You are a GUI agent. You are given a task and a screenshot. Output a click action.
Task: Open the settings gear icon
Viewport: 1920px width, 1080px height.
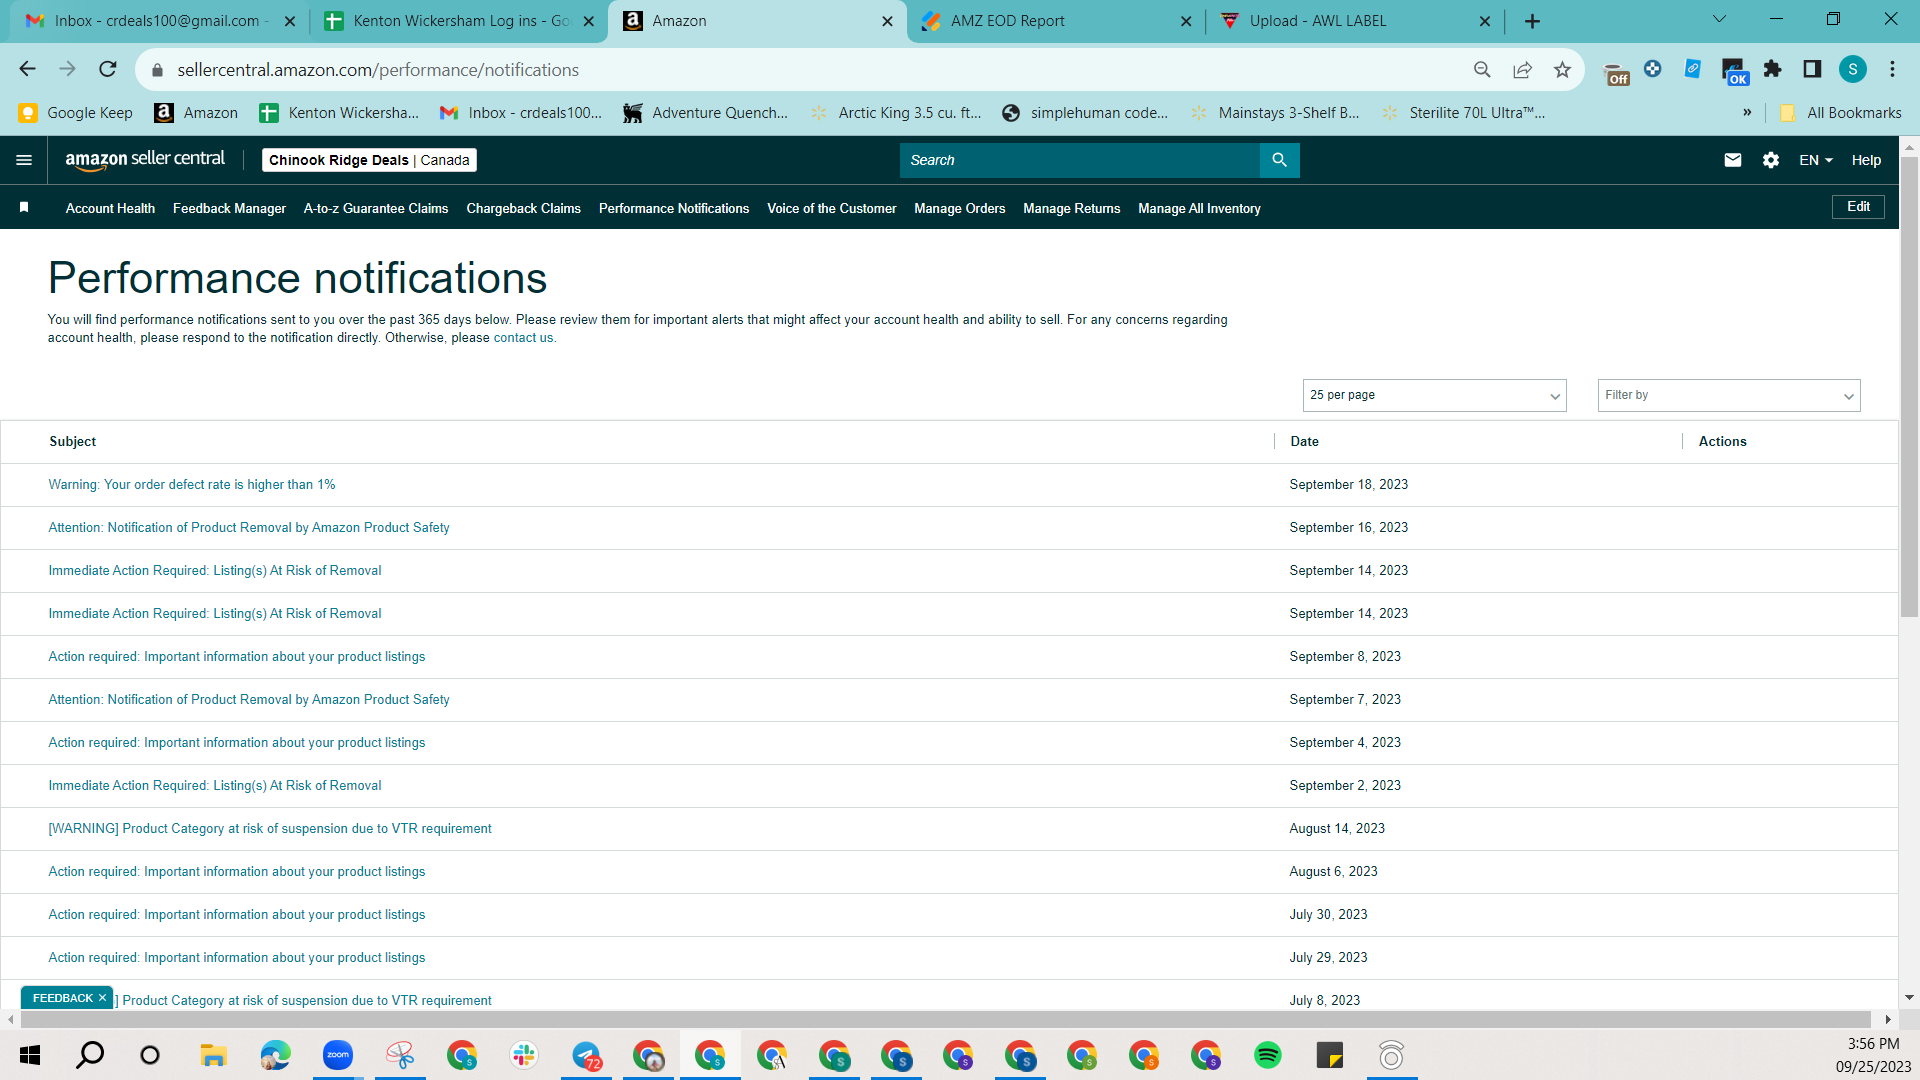[x=1771, y=160]
